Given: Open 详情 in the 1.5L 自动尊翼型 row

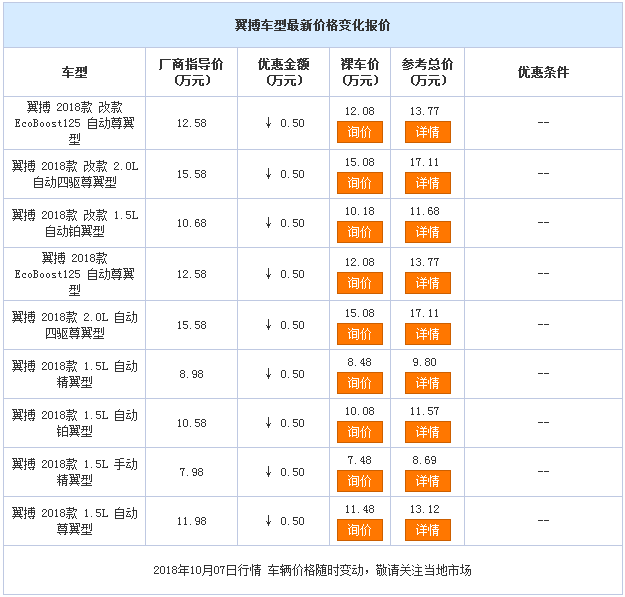Looking at the screenshot, I should click(x=428, y=530).
